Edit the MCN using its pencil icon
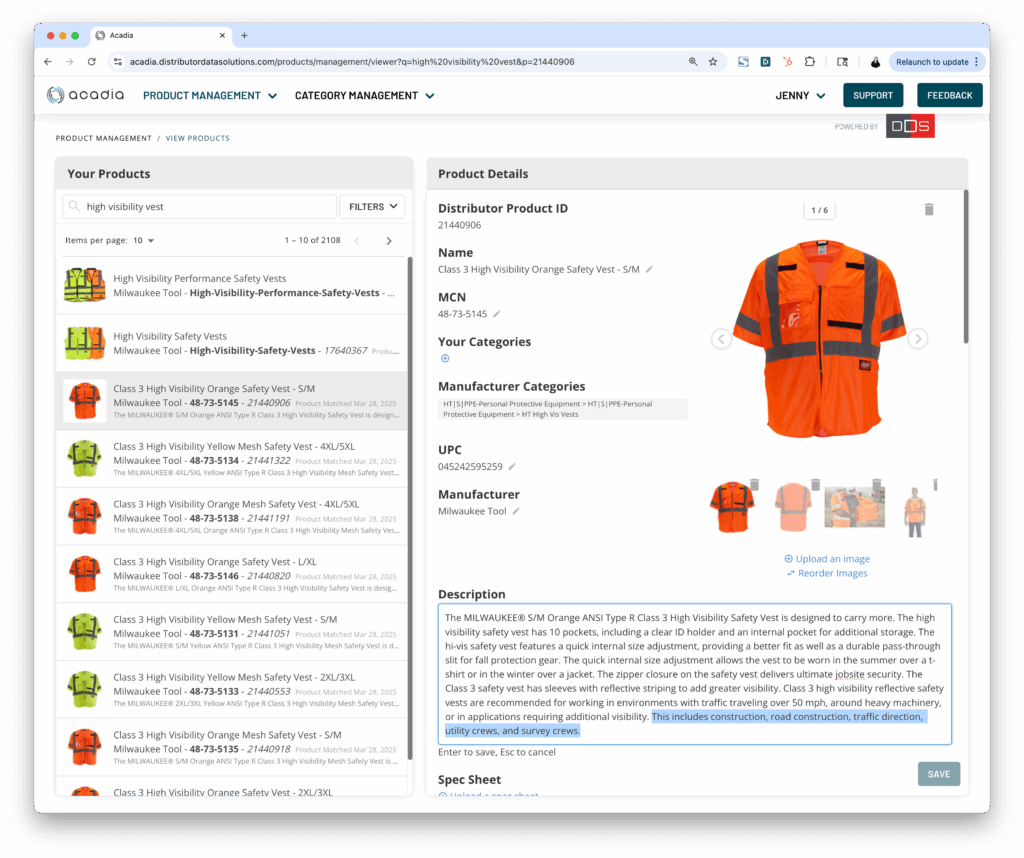Screen dimensions: 1024x858 click(x=497, y=314)
